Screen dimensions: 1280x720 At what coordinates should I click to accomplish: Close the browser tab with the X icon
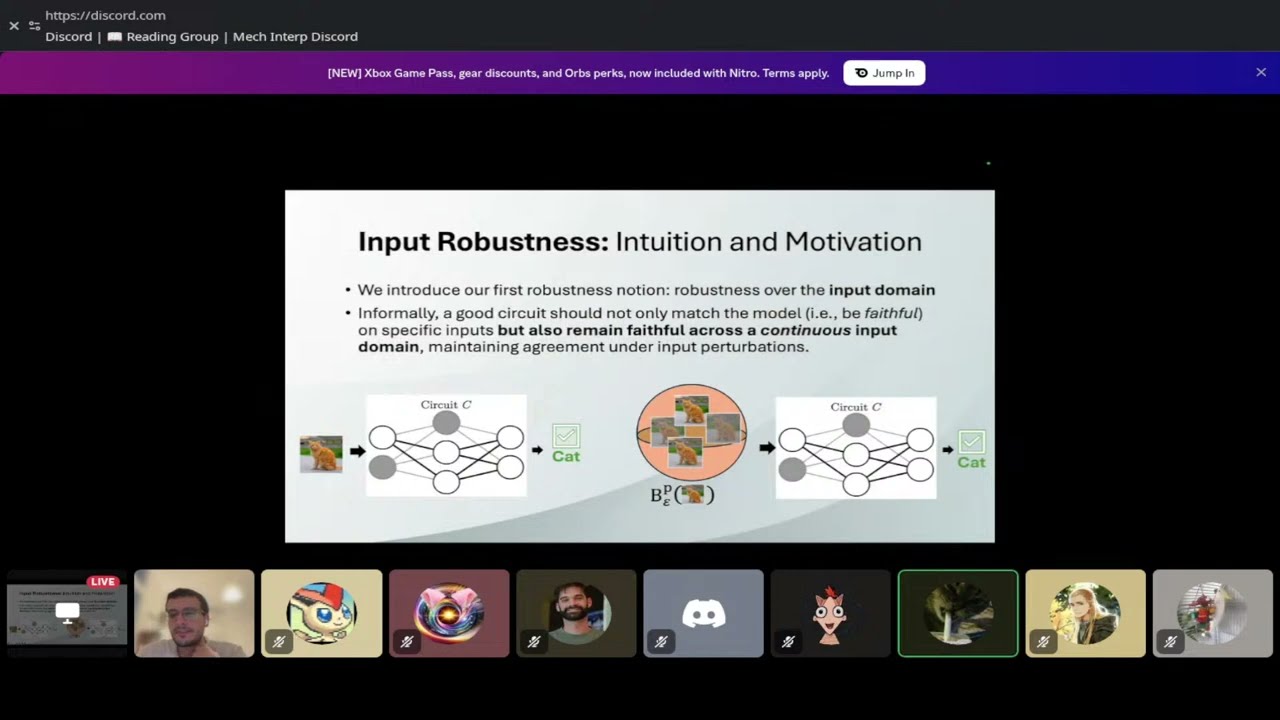click(14, 26)
